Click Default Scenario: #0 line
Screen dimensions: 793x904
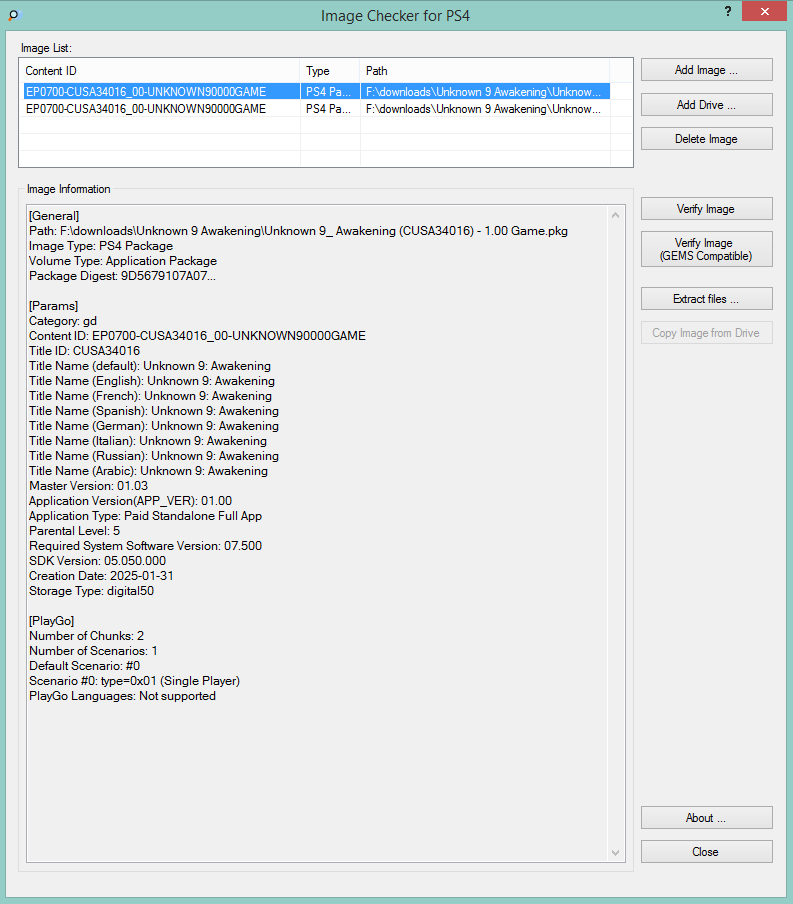[x=84, y=666]
